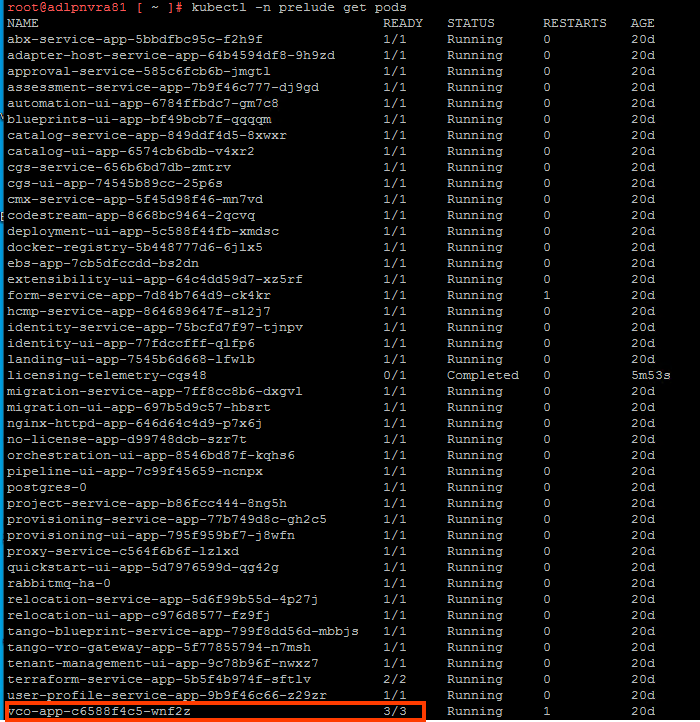Click pod name docker-registry-5b448777d6-6jlx5
This screenshot has width=700, height=722.
click(x=135, y=247)
